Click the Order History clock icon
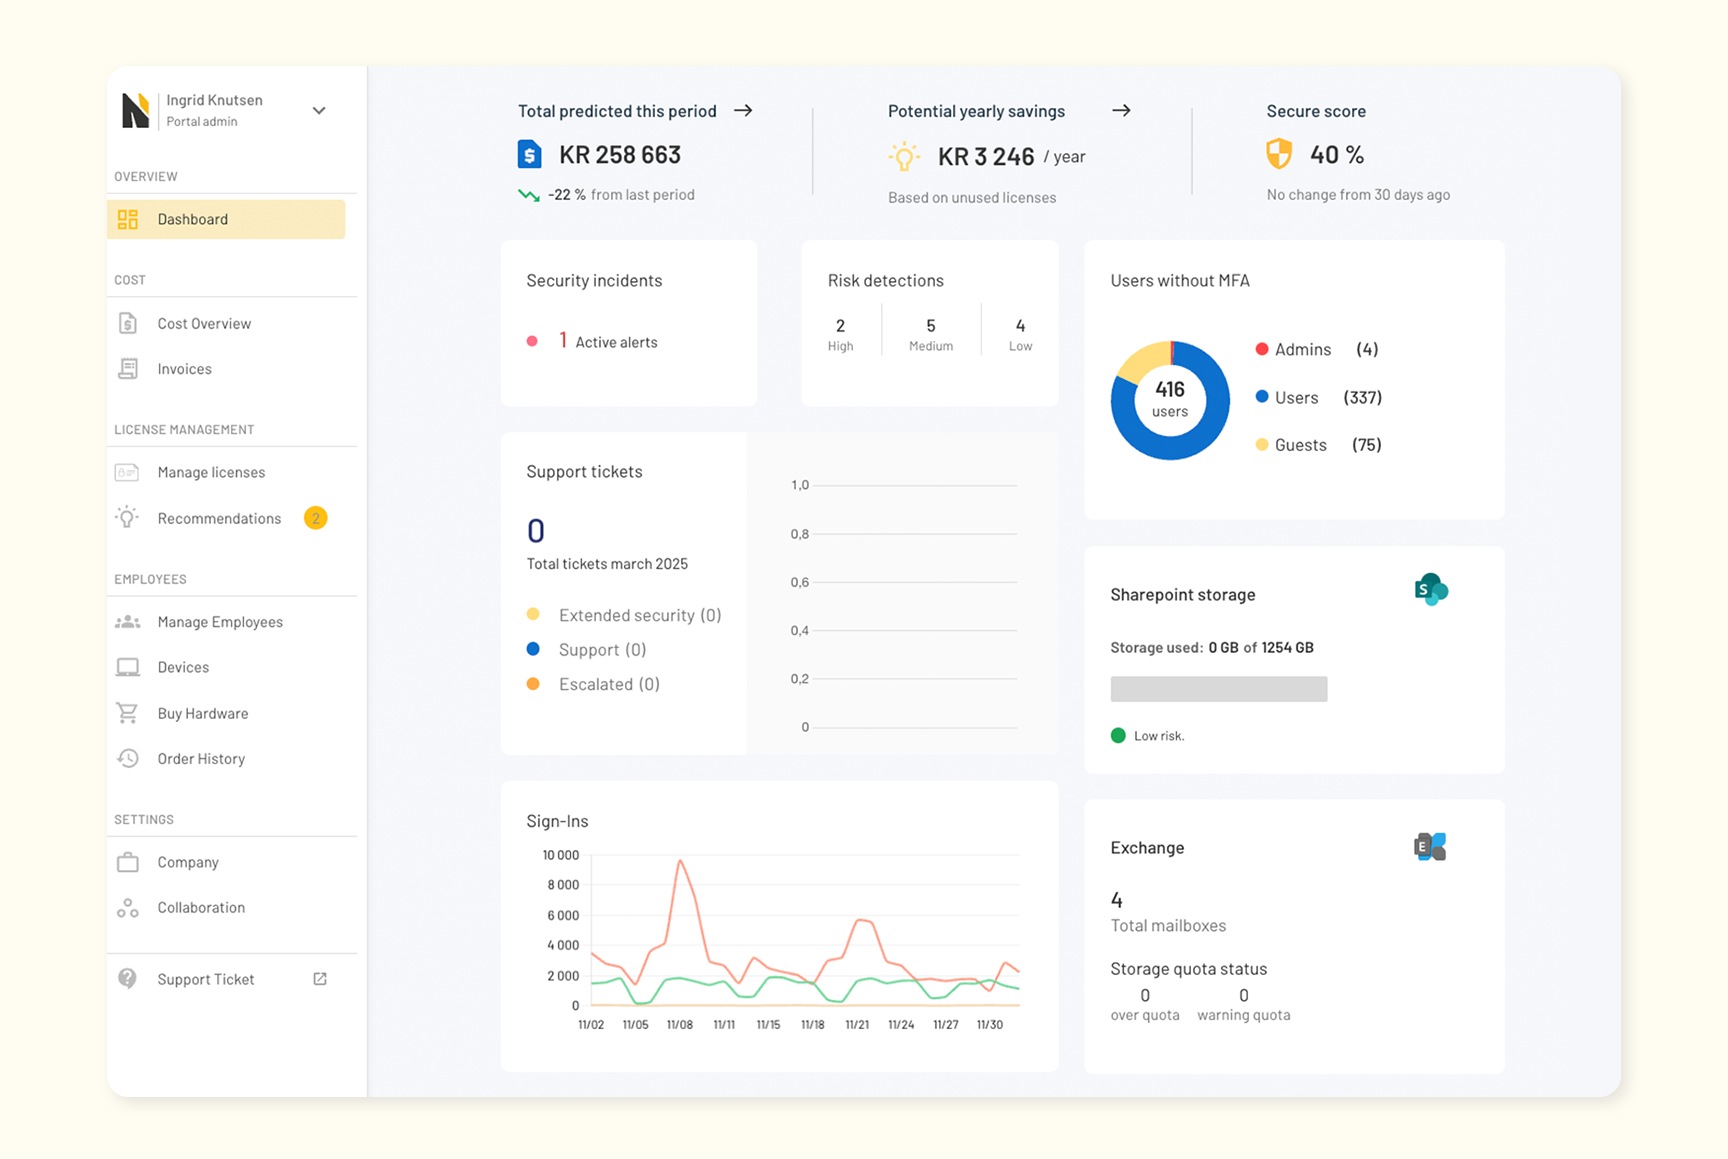 click(128, 758)
